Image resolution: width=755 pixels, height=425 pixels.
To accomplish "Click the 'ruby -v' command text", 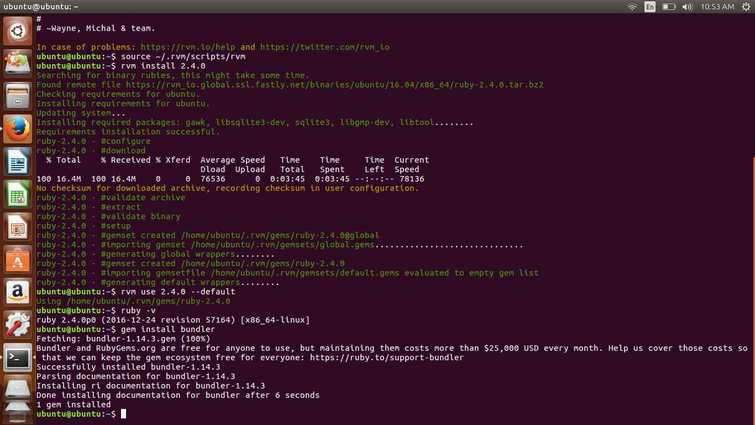I will [x=138, y=310].
